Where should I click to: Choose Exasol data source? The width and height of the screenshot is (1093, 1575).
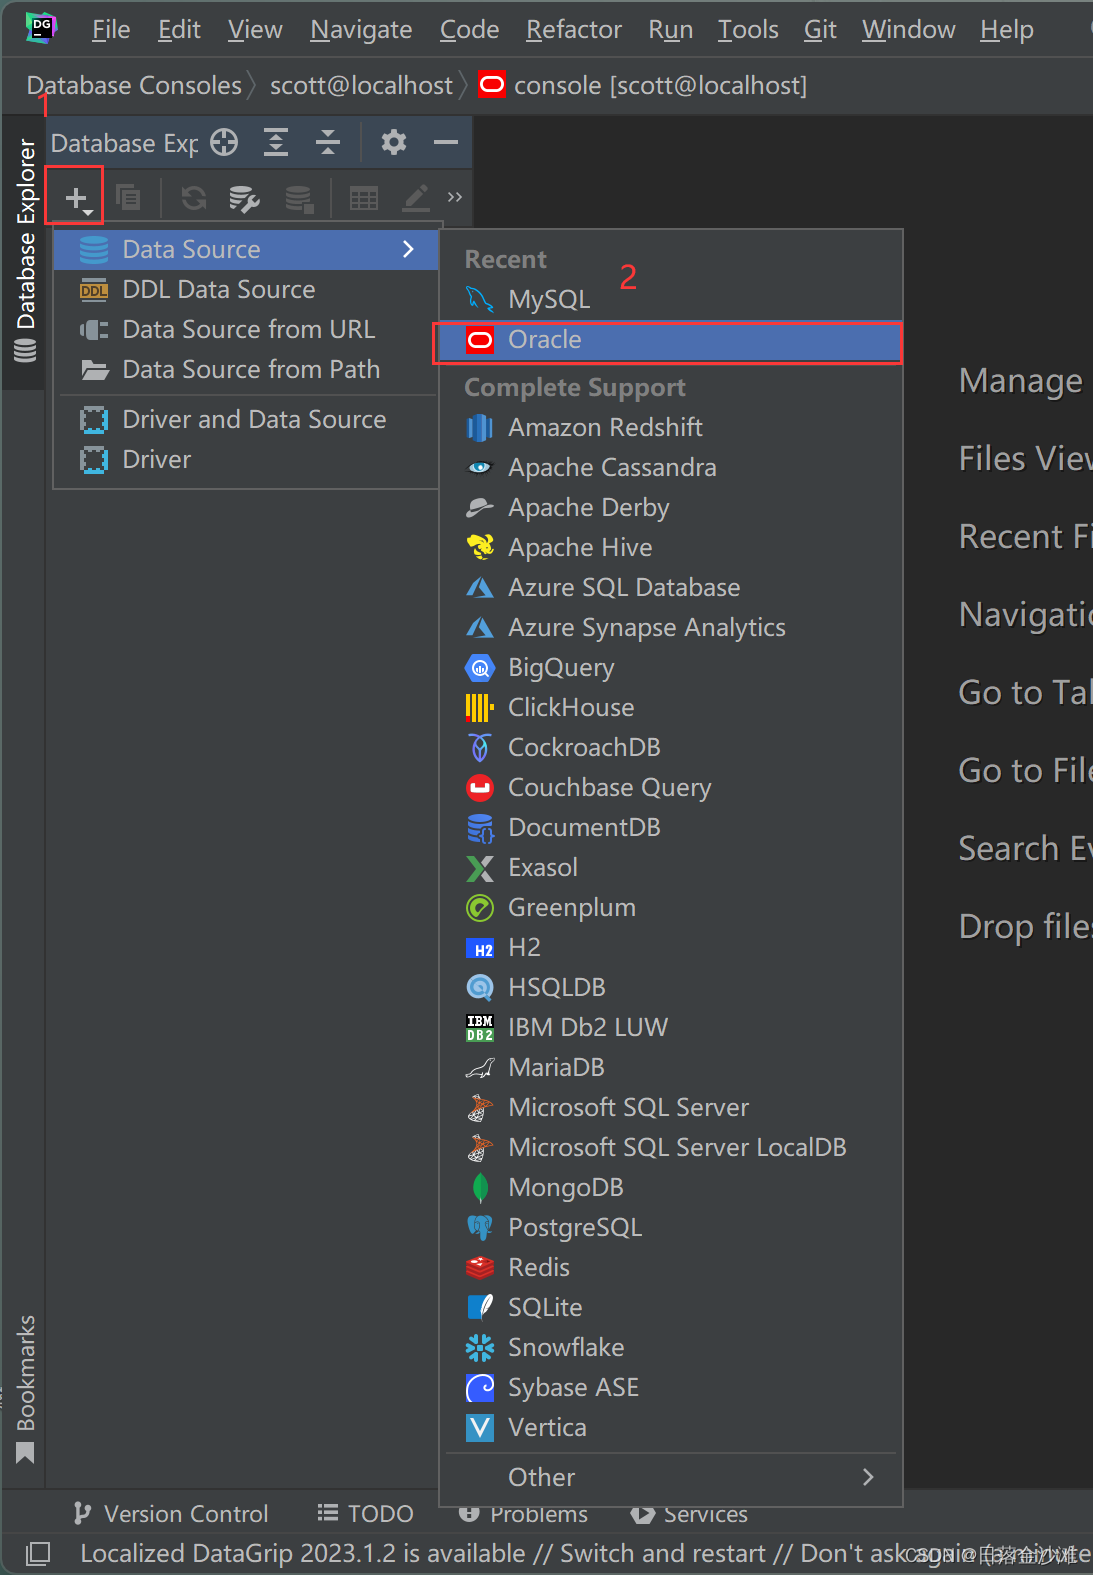(x=671, y=867)
